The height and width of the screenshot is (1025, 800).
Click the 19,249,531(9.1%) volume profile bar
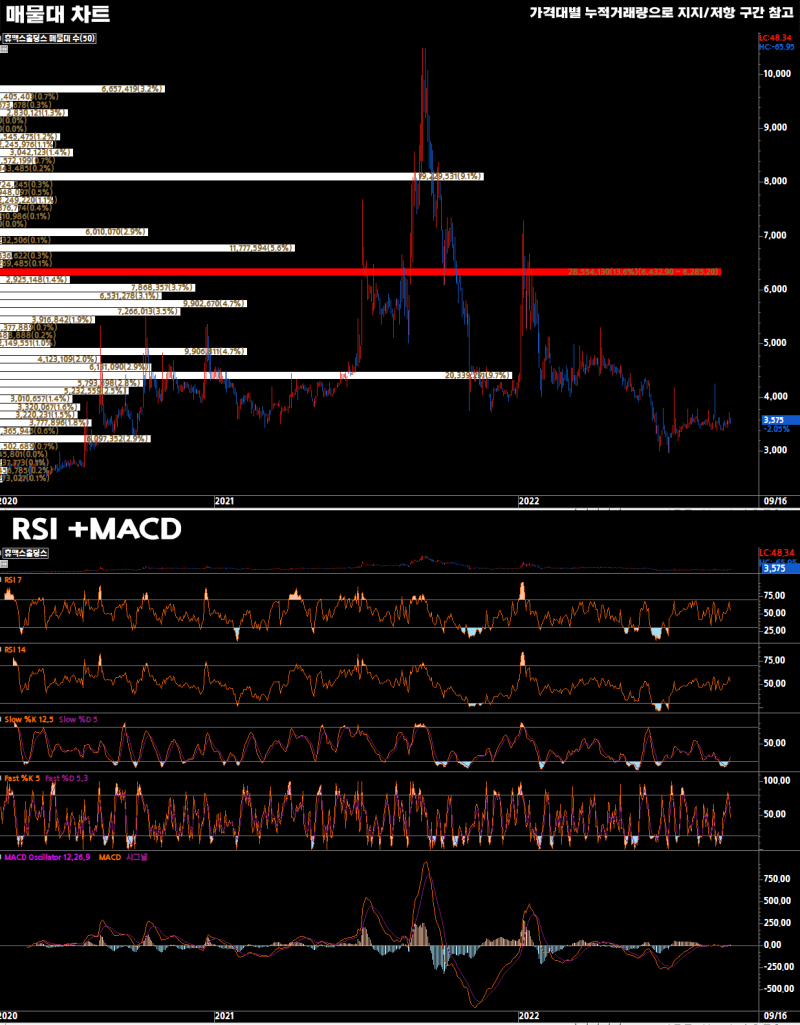click(242, 176)
